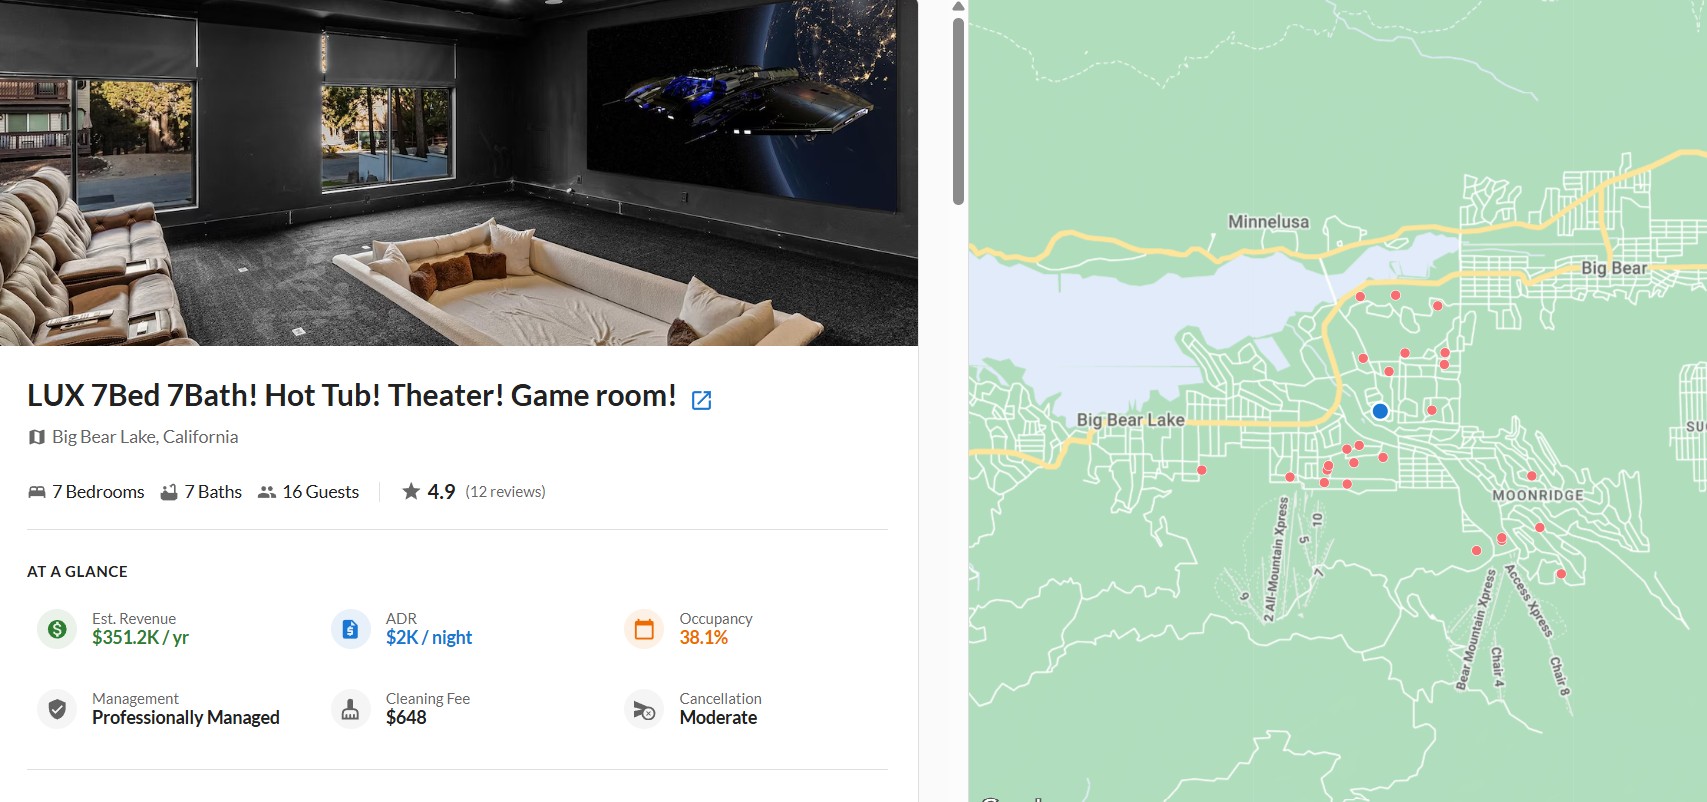Click the scrollbar up arrow
This screenshot has height=802, width=1707.
(958, 7)
